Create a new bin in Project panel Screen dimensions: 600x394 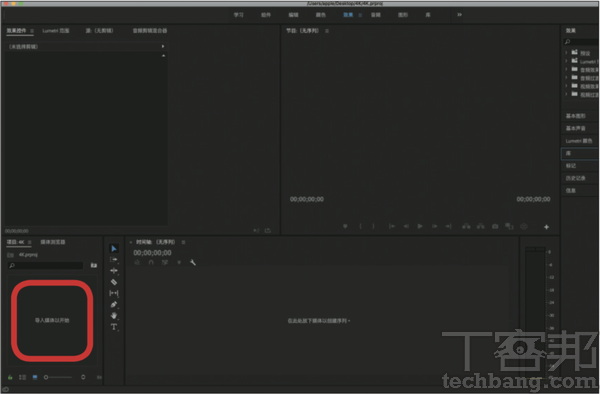point(94,265)
